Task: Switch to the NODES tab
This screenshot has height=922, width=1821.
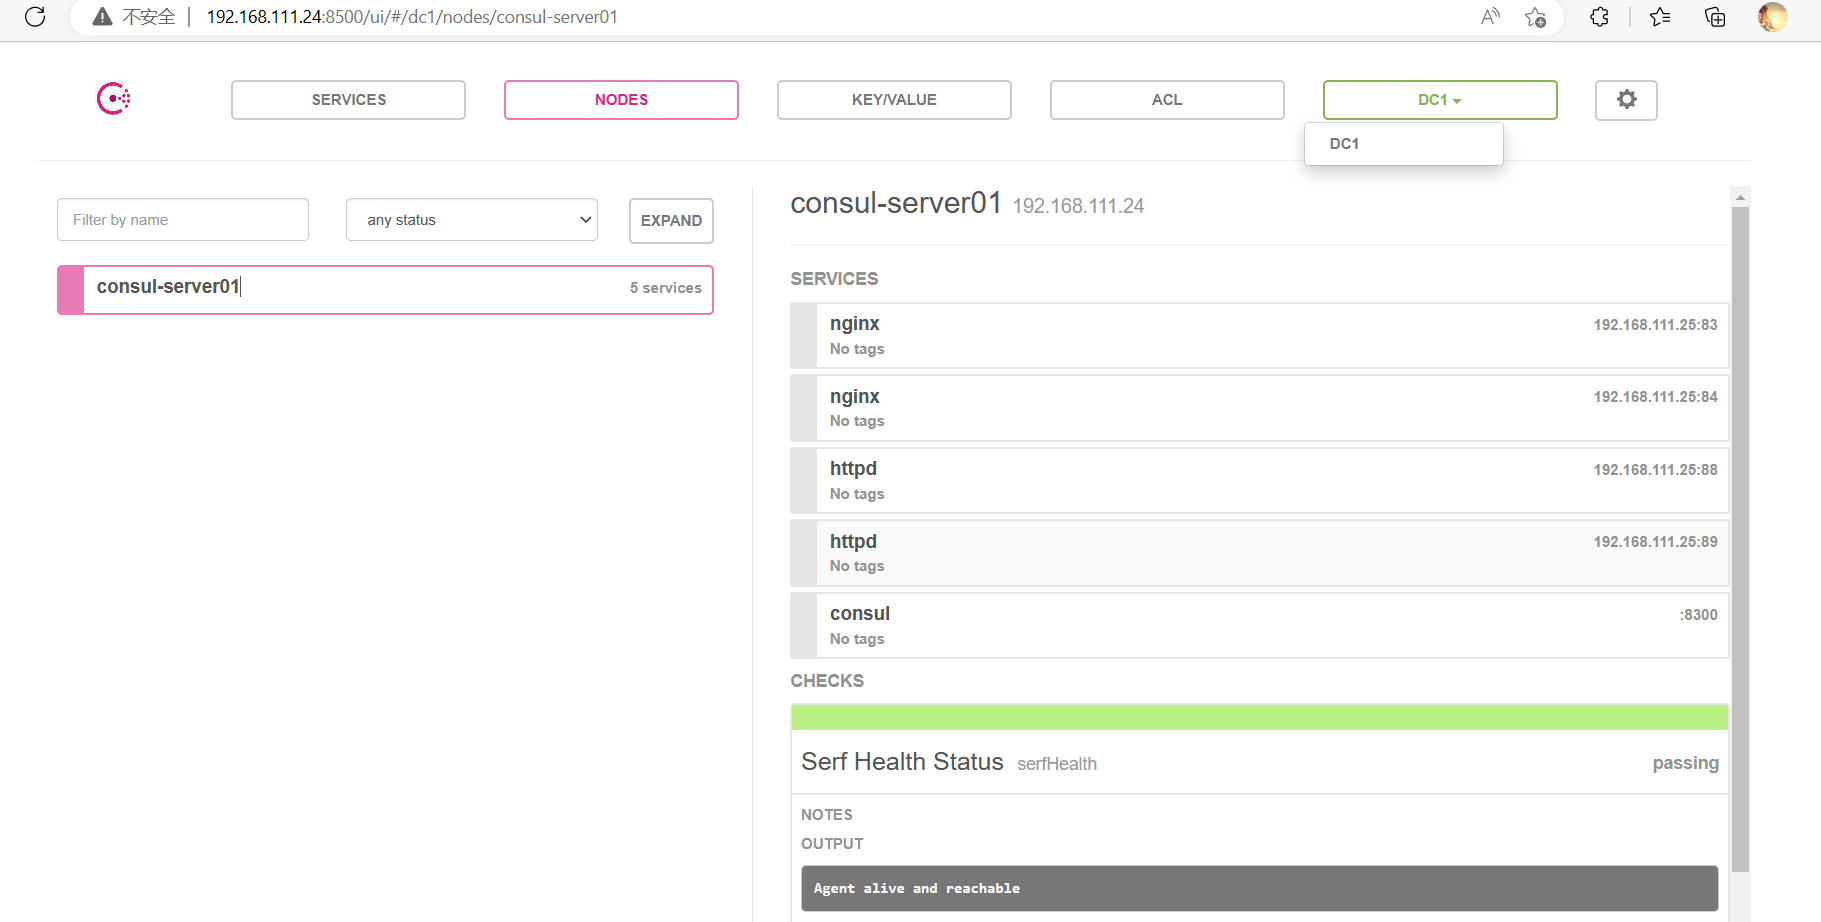Action: point(621,100)
